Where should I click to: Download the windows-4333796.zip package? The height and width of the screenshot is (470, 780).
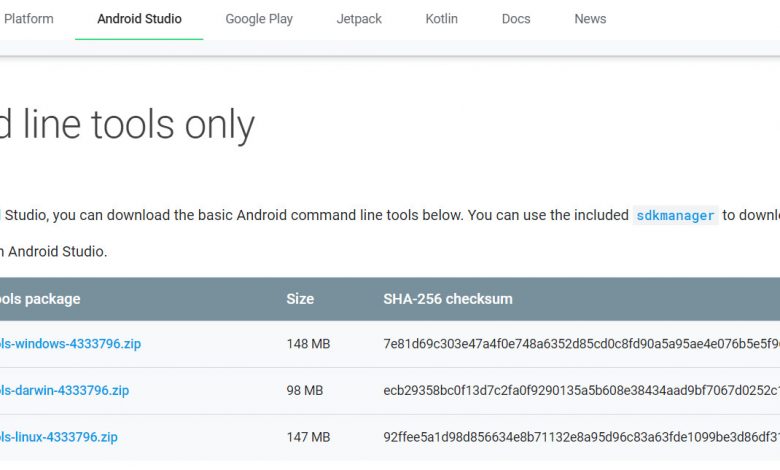(x=70, y=344)
